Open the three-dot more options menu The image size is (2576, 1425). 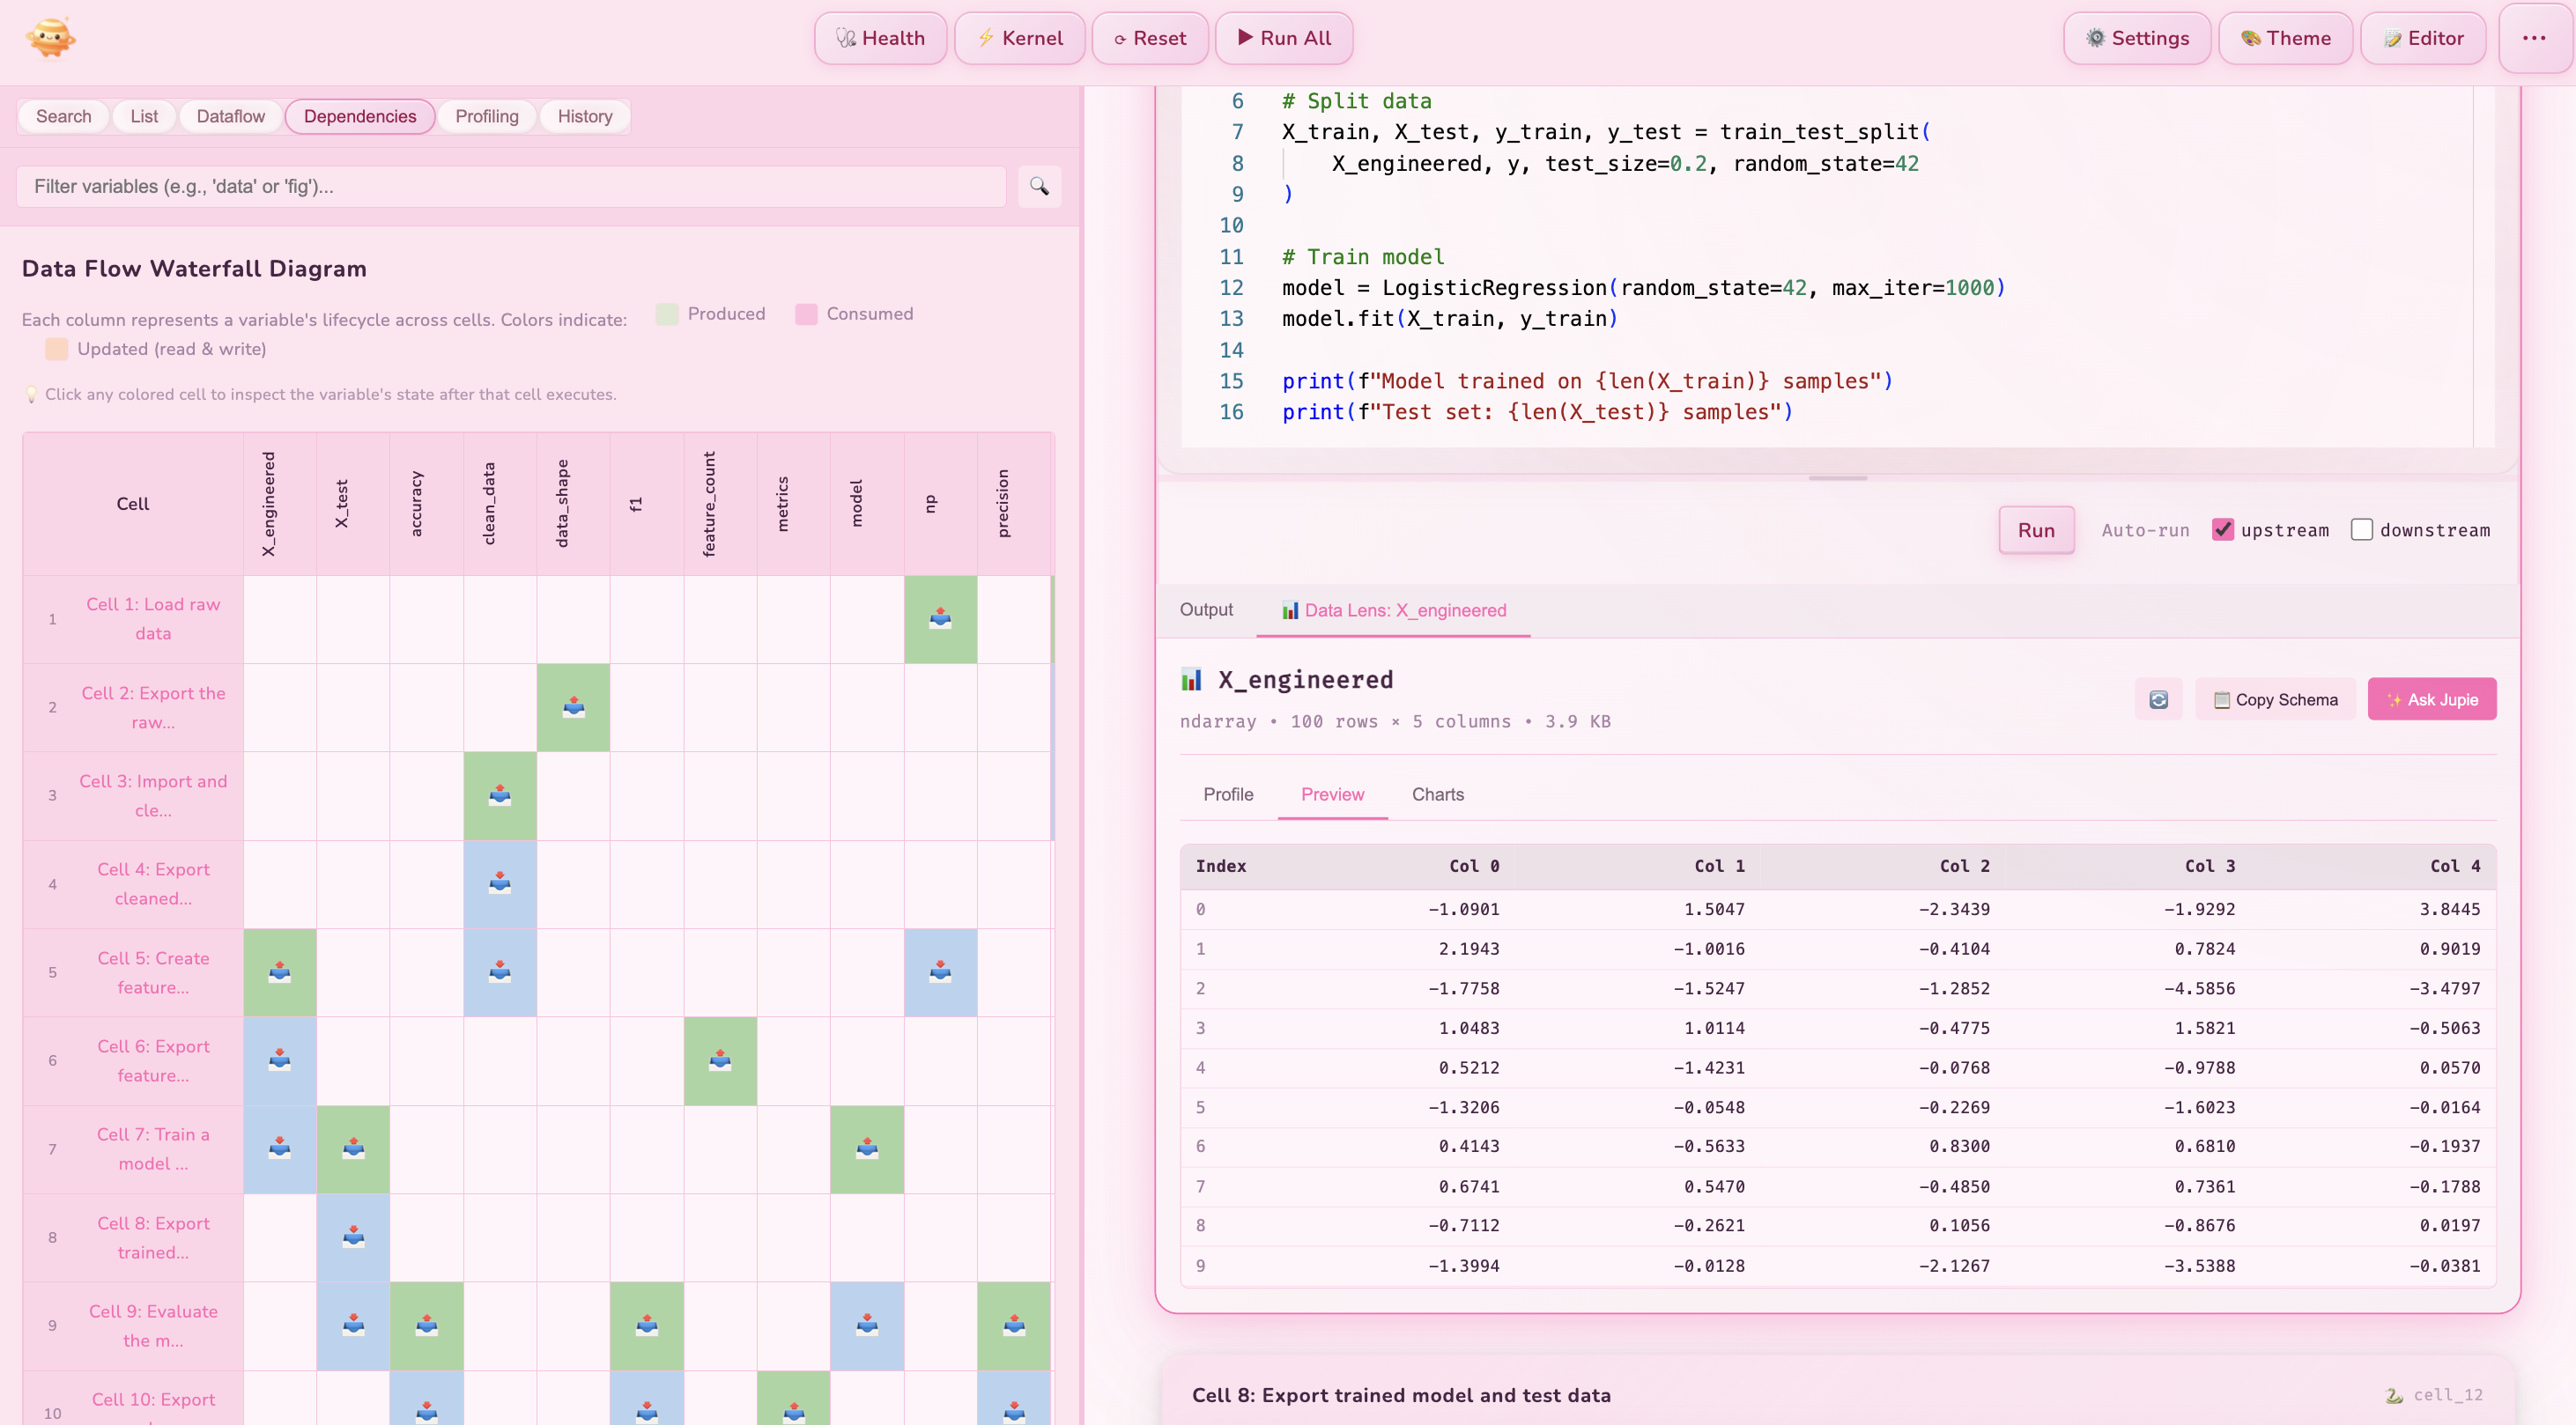point(2533,38)
